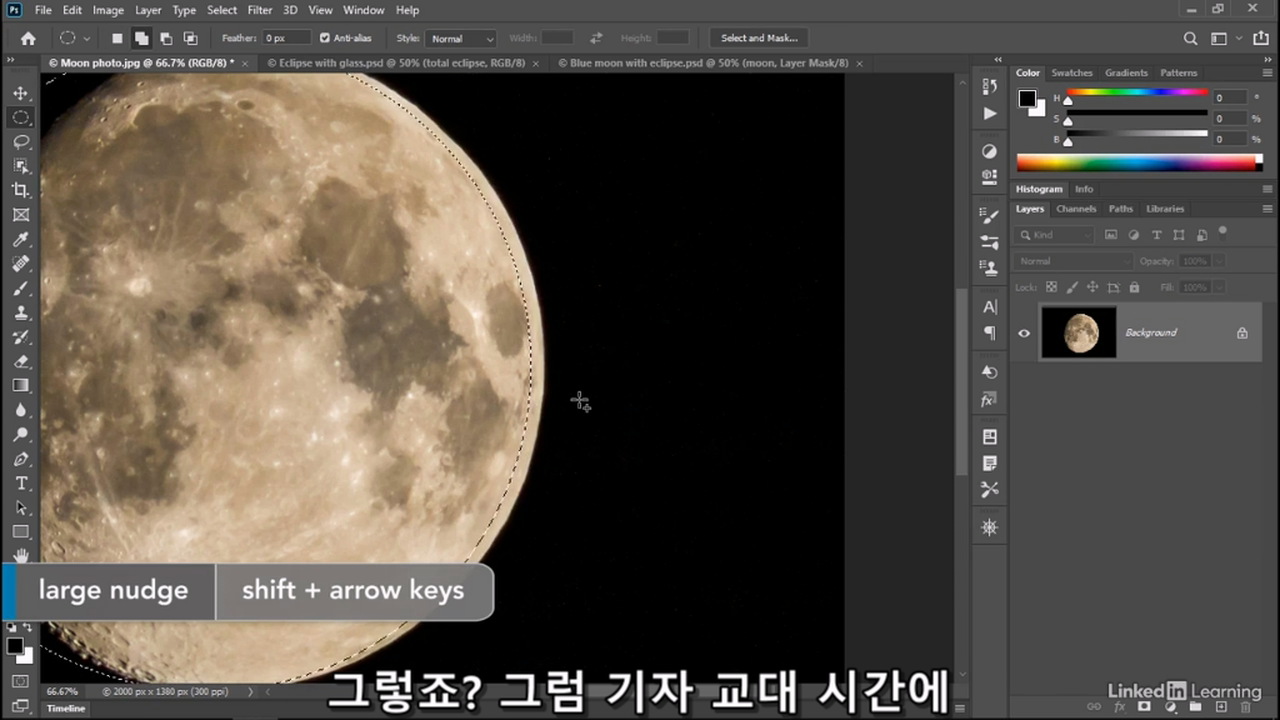Select the Eyedropper tool
The height and width of the screenshot is (720, 1280).
[x=21, y=239]
